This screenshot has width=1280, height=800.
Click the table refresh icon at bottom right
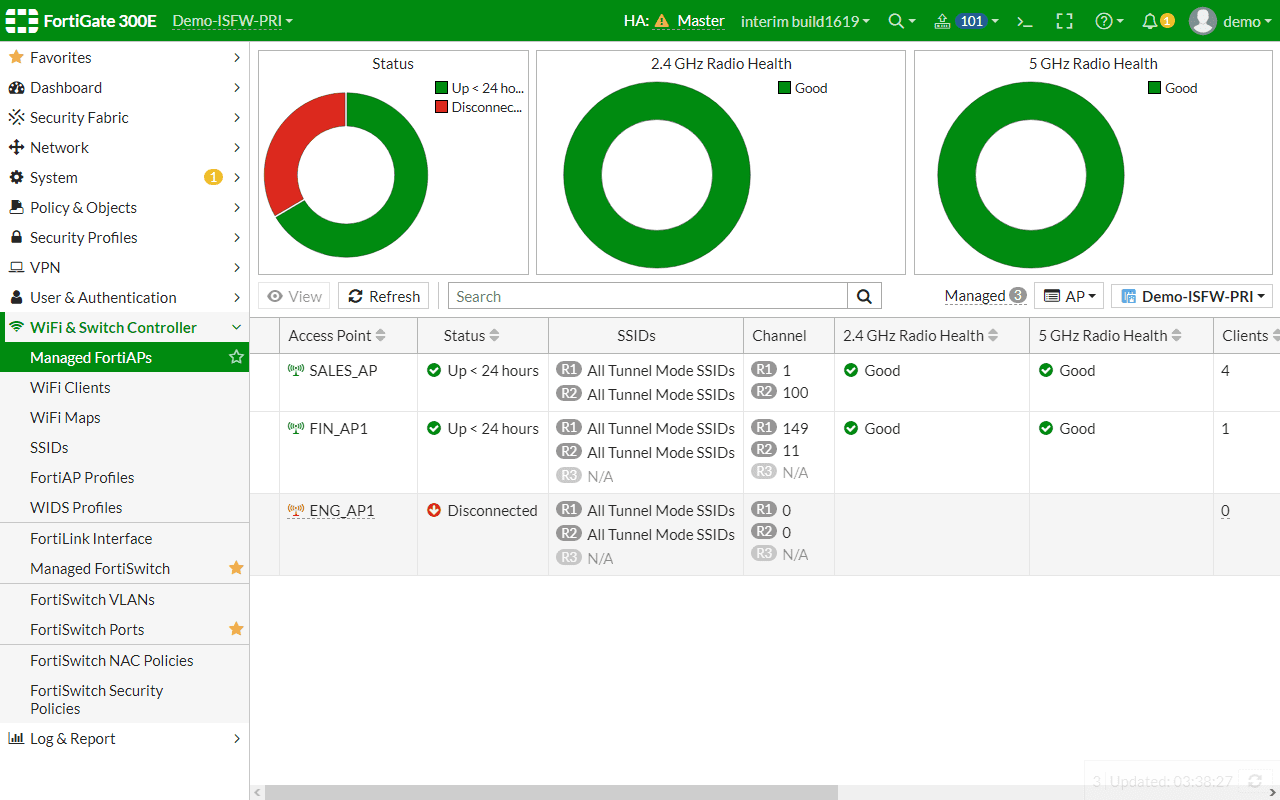coord(1255,781)
